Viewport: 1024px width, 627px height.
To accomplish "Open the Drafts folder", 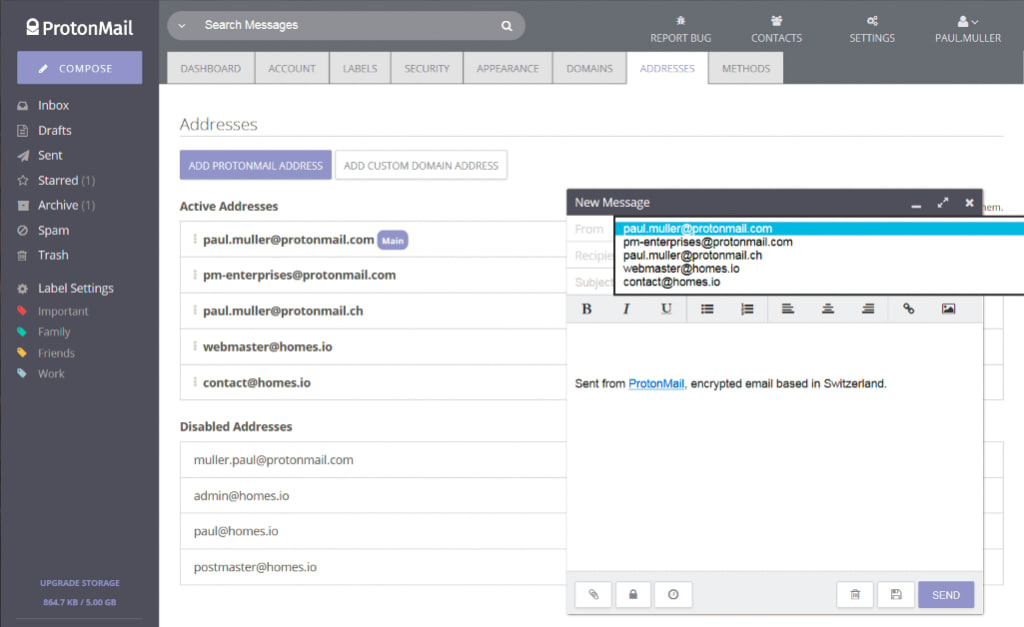I will [x=54, y=130].
